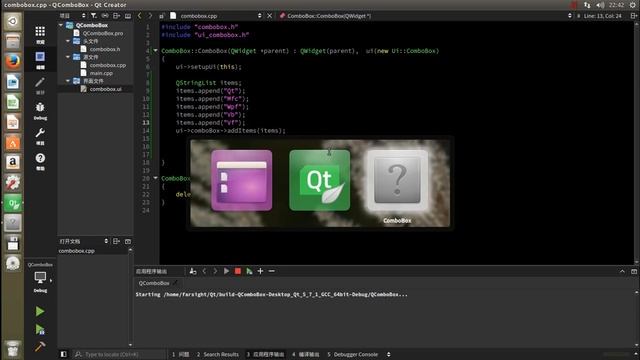640x360 pixels.
Task: Launch Firefox from the Ubuntu dock
Action: 13,61
